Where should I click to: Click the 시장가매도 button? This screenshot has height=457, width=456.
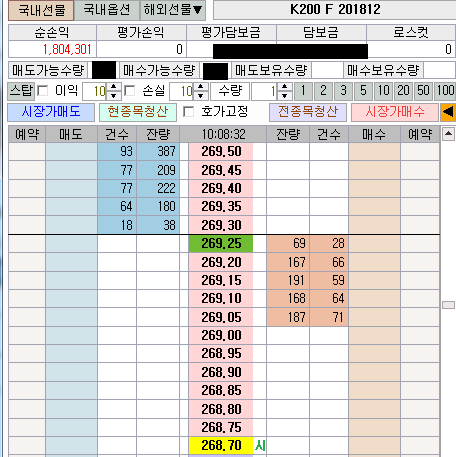(x=51, y=112)
